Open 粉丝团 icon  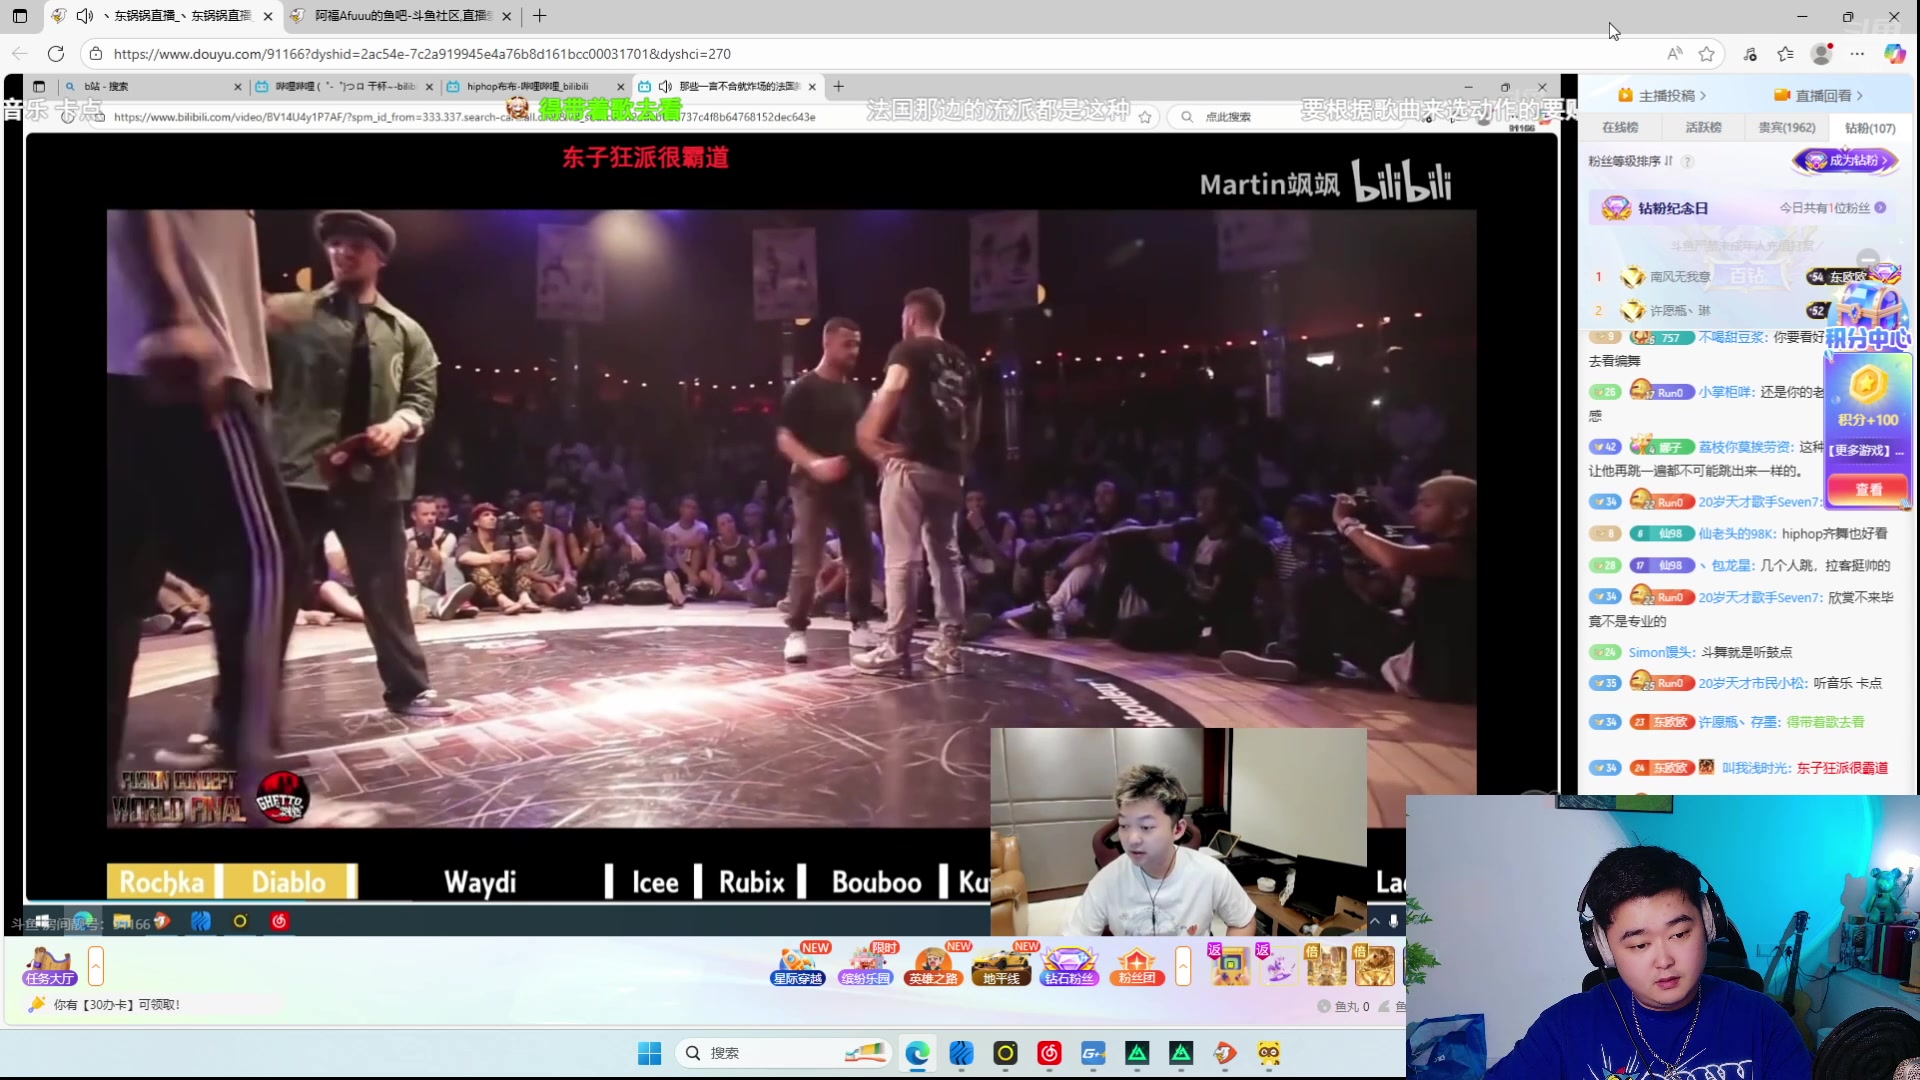[1137, 966]
